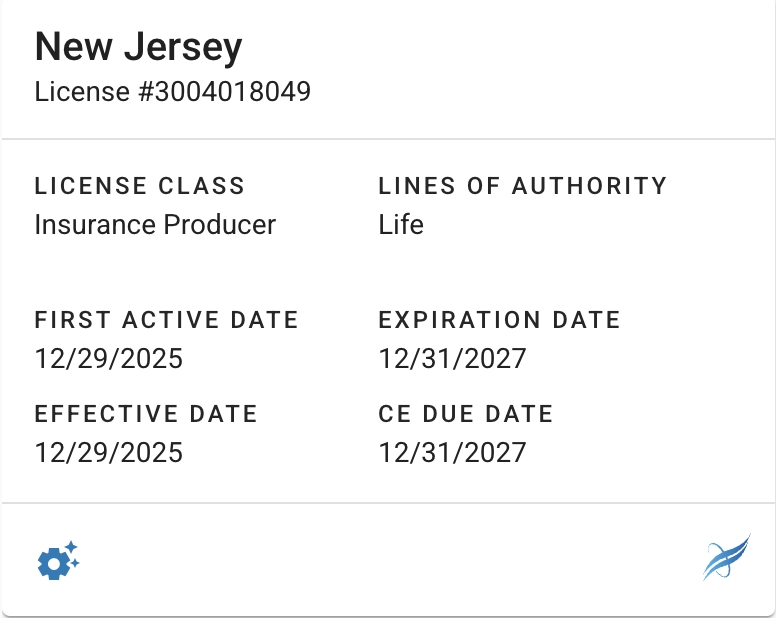Click the bottom border of the card
776x618 pixels.
388,615
